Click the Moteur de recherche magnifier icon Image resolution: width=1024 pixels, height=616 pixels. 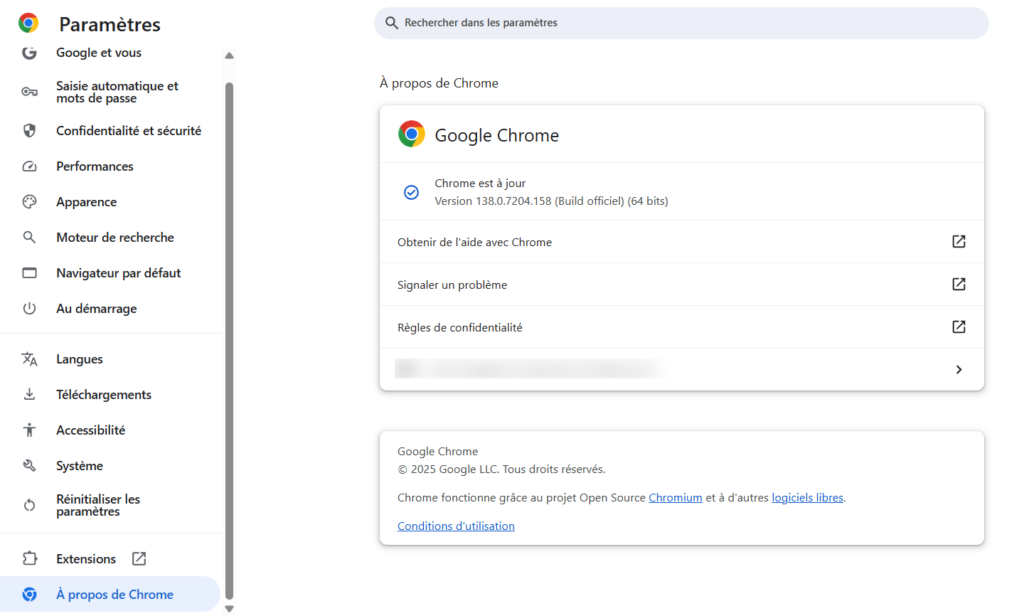tap(30, 237)
